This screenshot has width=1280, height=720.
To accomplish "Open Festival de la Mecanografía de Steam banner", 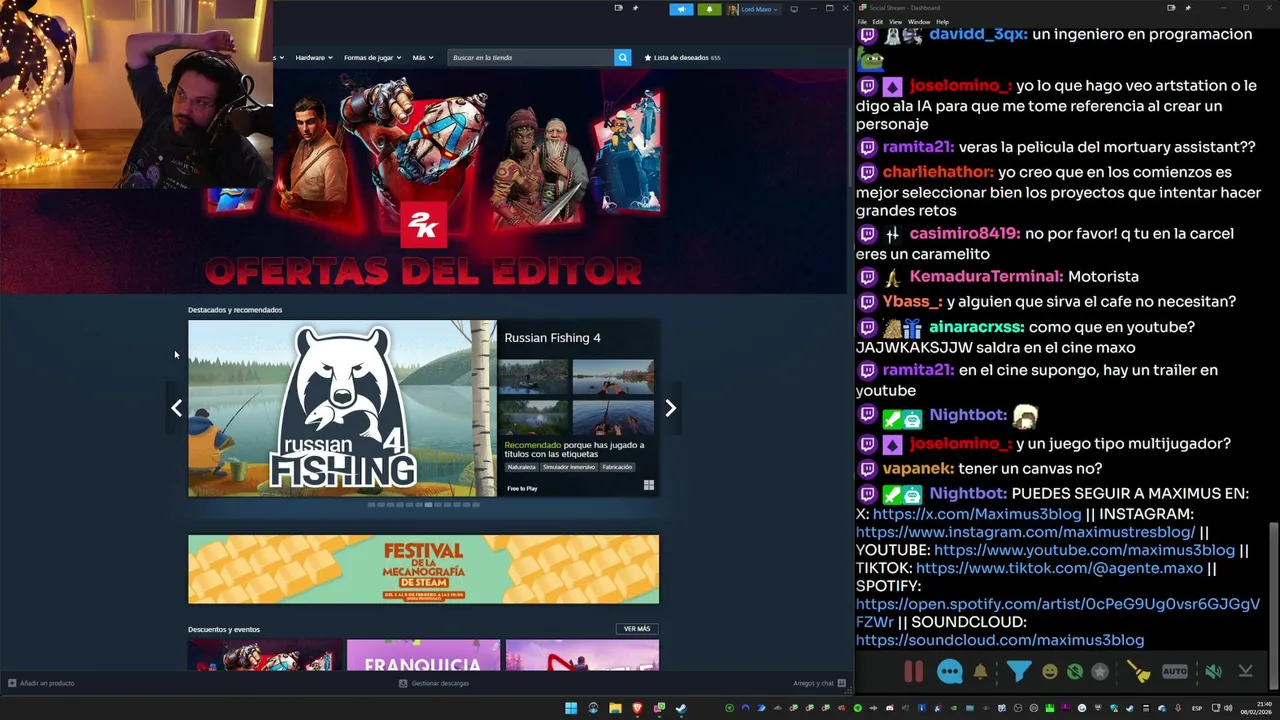I will [x=423, y=569].
